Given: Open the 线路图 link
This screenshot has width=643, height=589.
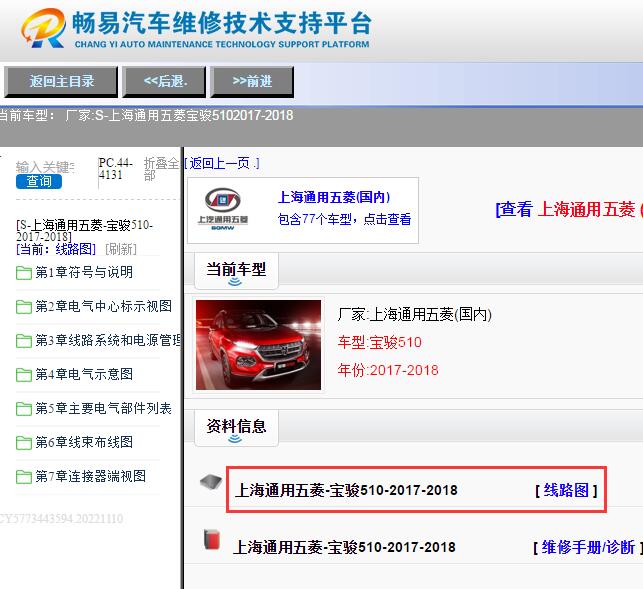Looking at the screenshot, I should pos(566,490).
